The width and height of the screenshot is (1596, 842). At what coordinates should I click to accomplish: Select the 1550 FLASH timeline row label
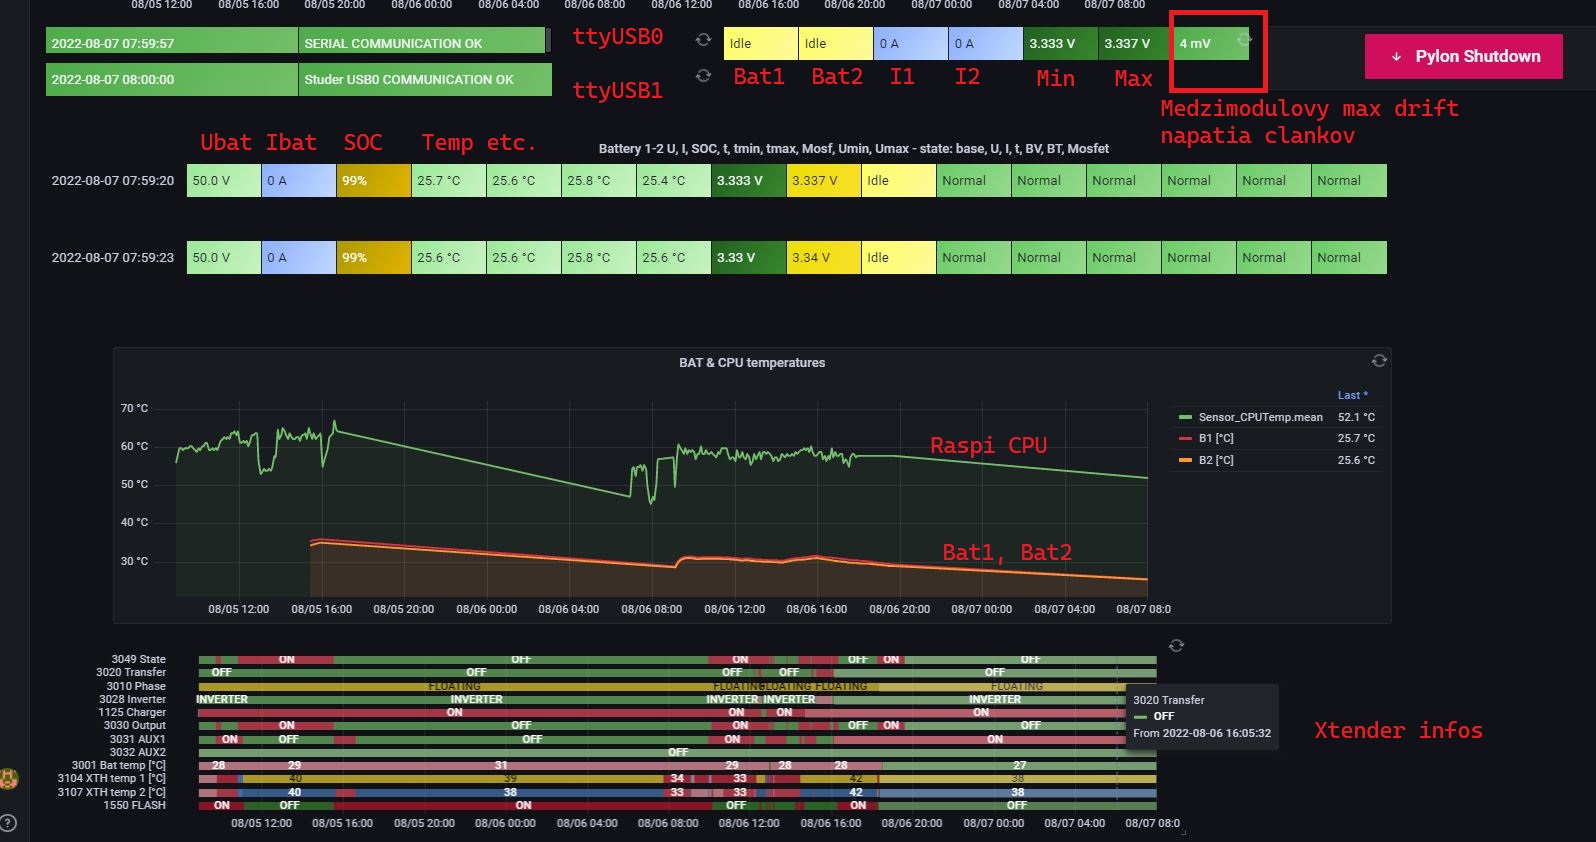point(135,805)
